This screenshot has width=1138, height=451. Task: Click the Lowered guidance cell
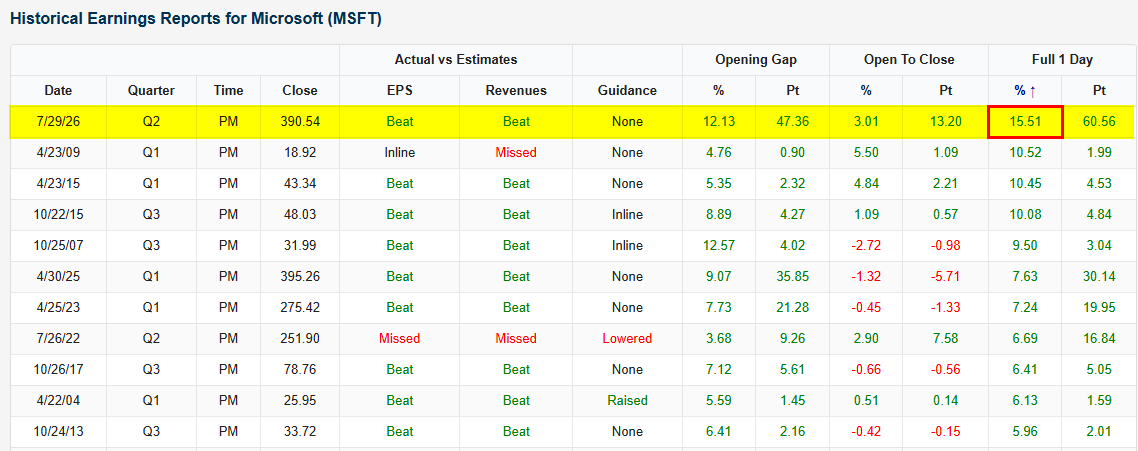point(627,338)
